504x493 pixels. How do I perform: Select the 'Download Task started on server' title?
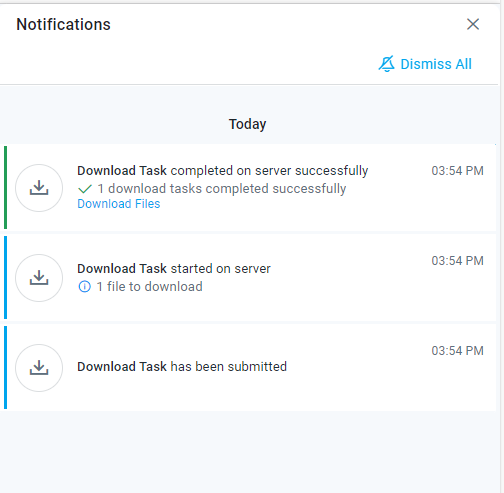(x=174, y=268)
